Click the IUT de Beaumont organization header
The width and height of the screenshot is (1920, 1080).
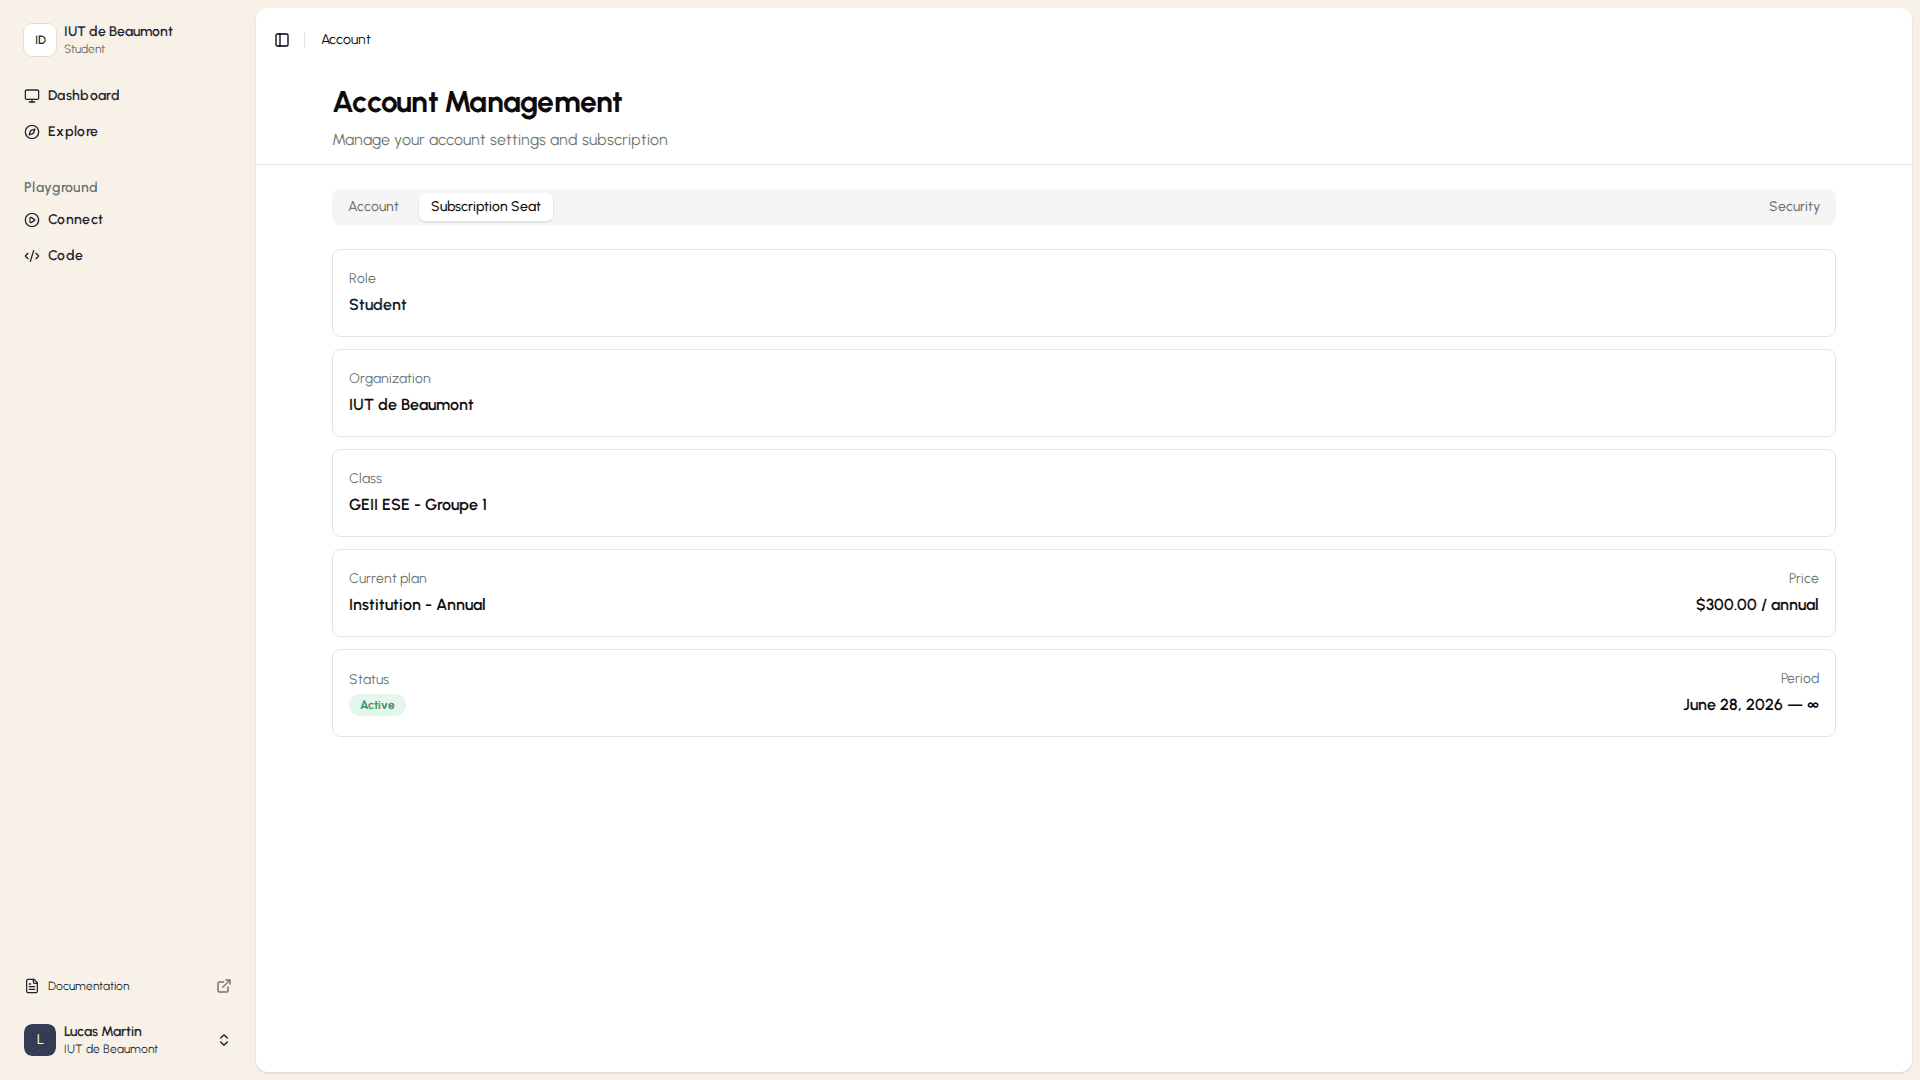128,40
